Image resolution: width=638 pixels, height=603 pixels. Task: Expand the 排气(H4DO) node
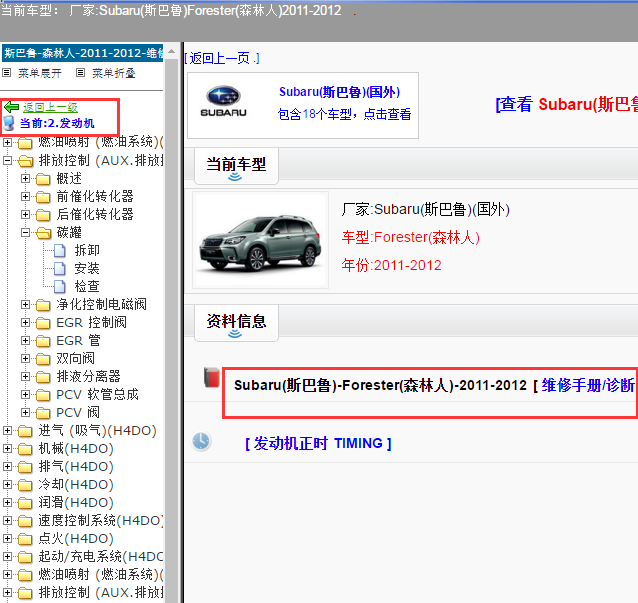click(7, 466)
